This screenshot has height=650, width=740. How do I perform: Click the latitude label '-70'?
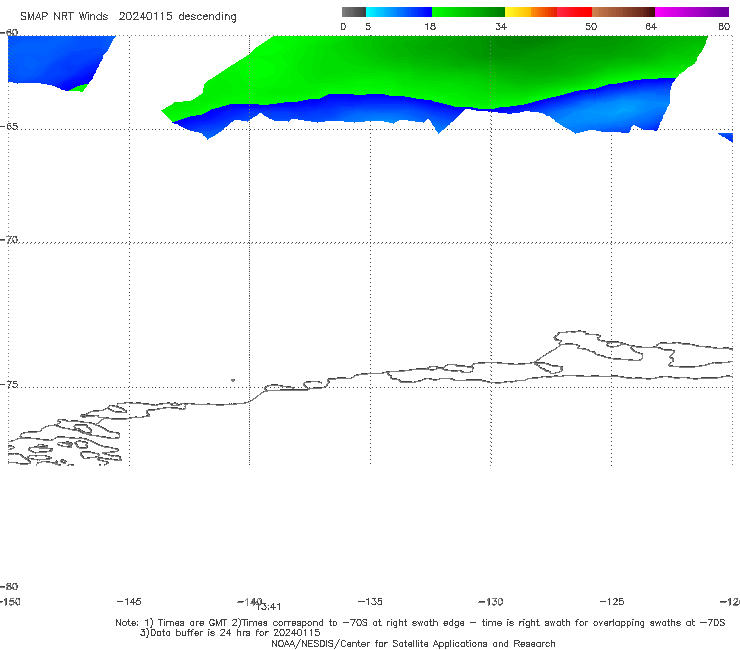point(9,240)
